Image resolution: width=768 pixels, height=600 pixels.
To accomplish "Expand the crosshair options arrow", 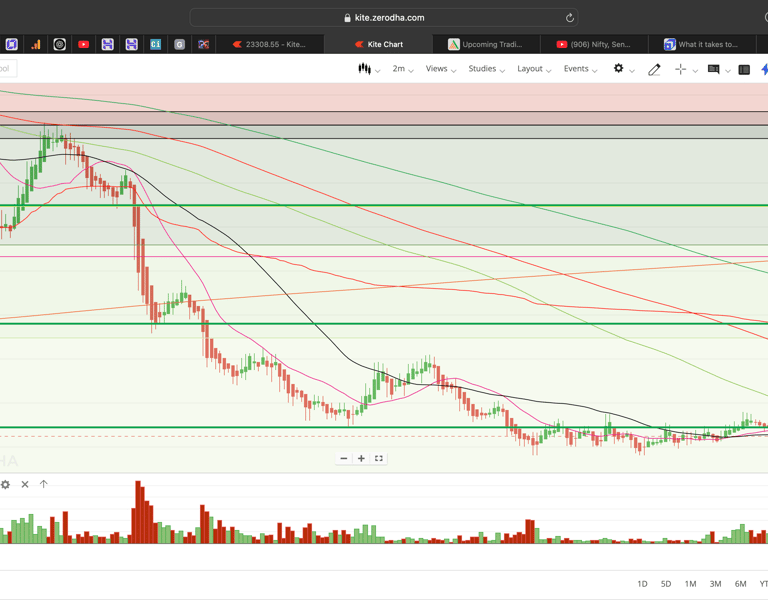I will point(695,71).
